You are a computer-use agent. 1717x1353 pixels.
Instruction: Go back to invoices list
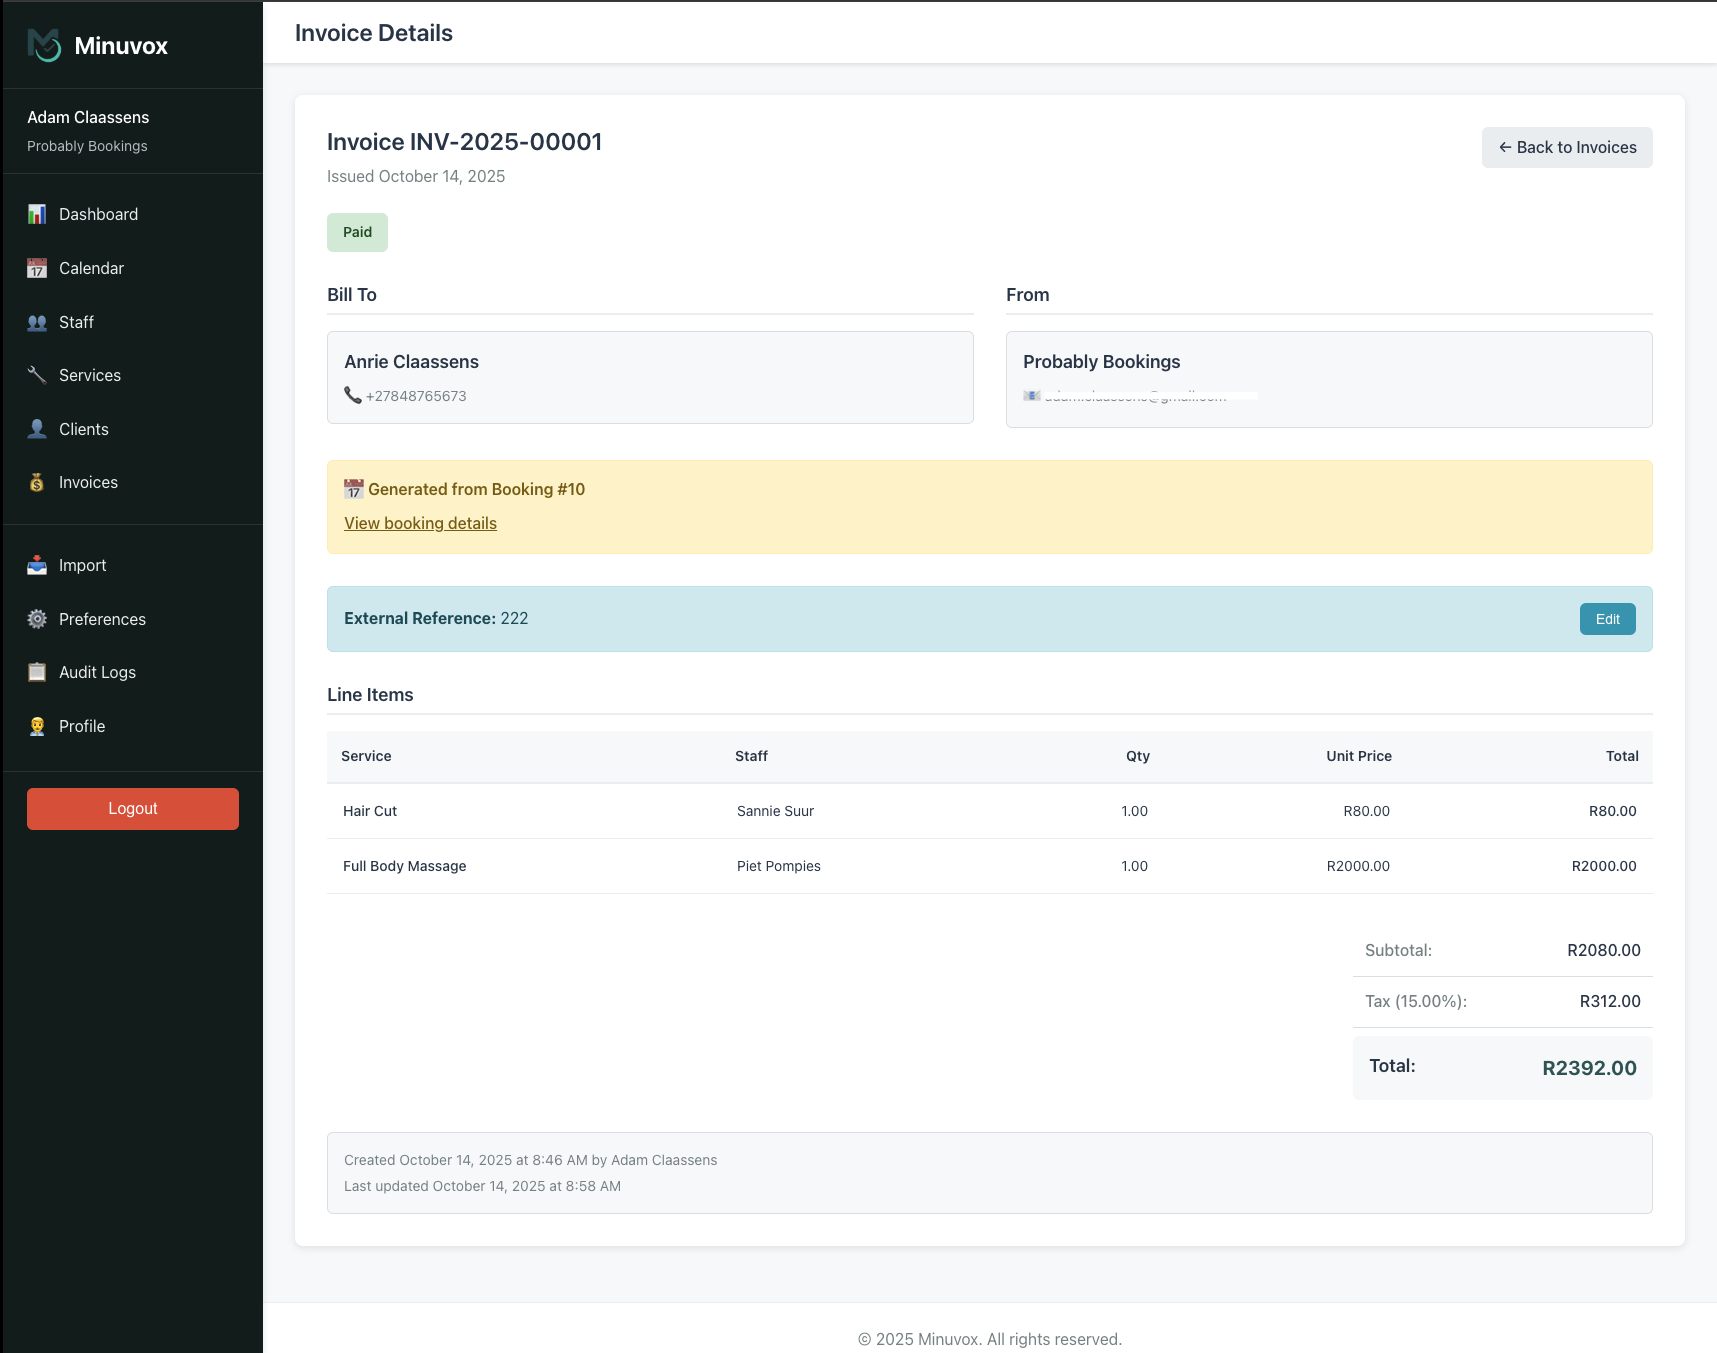tap(1566, 147)
